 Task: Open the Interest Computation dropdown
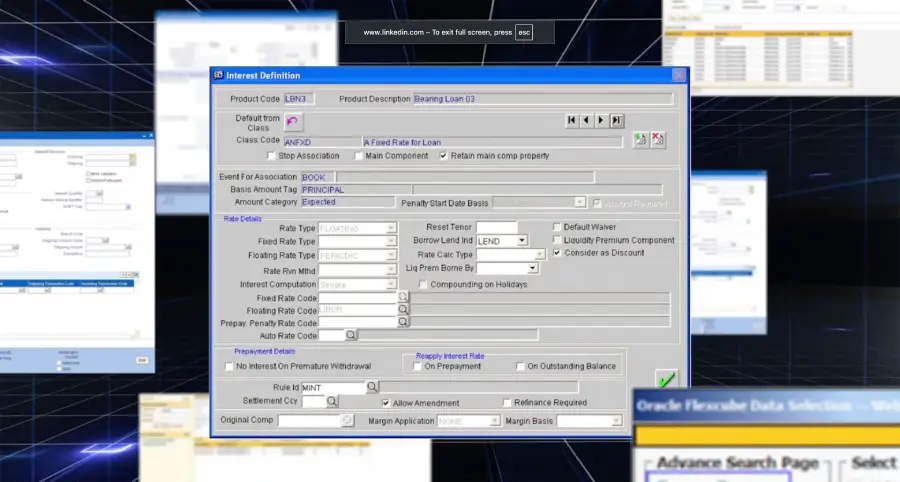point(391,285)
